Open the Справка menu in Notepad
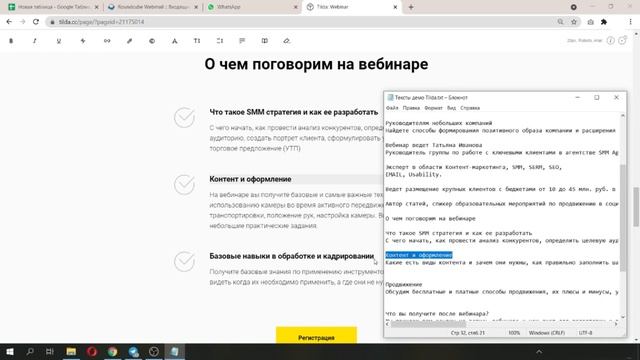Screen dimensions: 640x360 click(x=470, y=108)
